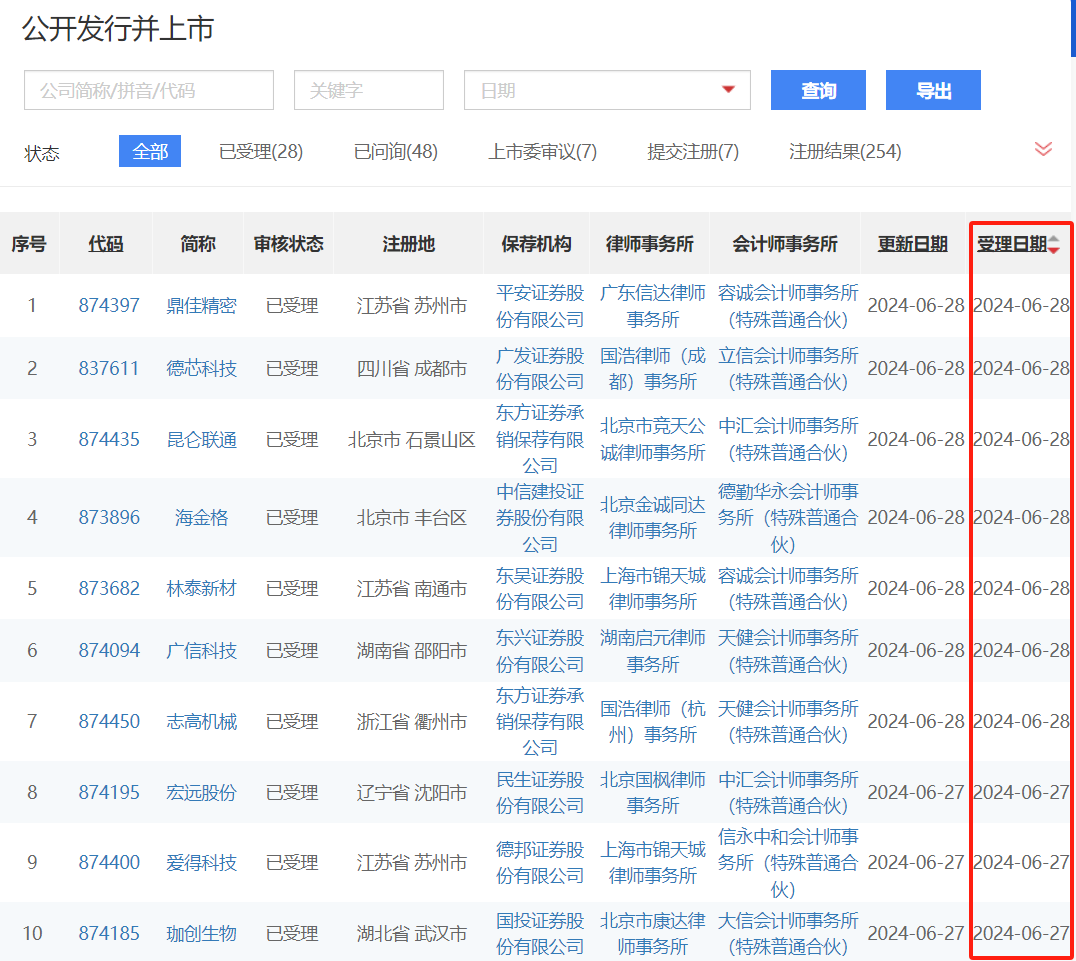Filter by 已受理(28) status
Image resolution: width=1076 pixels, height=961 pixels.
(261, 152)
